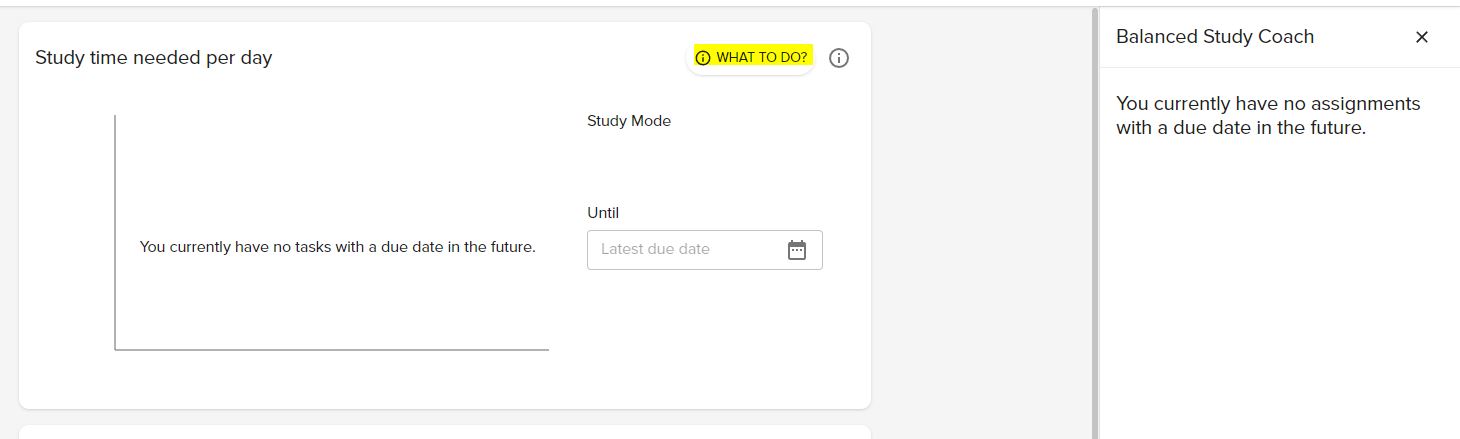The height and width of the screenshot is (439, 1460).
Task: Open the circled info icon beside WHAT TO DO?
Action: click(x=839, y=58)
